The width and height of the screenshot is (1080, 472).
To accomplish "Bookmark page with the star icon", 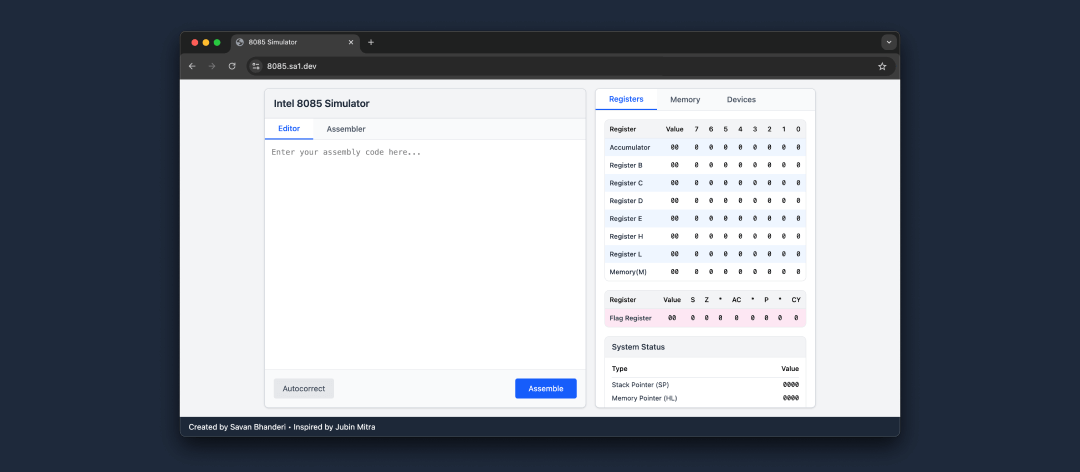I will point(882,66).
